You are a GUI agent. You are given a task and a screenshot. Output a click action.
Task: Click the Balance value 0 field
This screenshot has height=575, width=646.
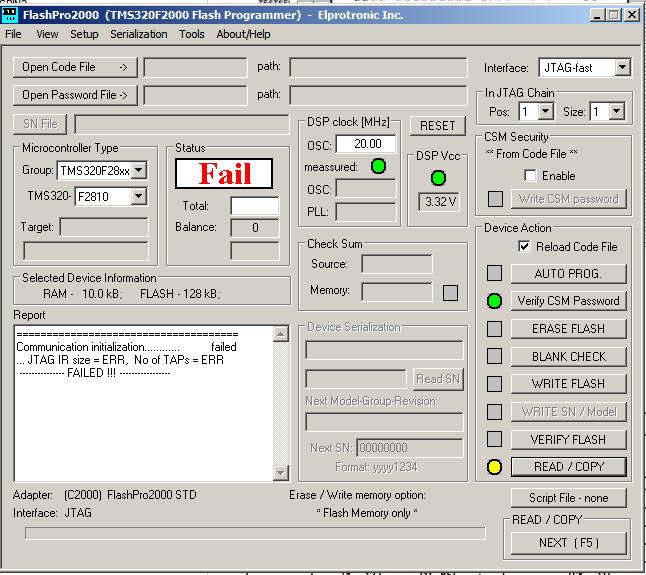(255, 227)
